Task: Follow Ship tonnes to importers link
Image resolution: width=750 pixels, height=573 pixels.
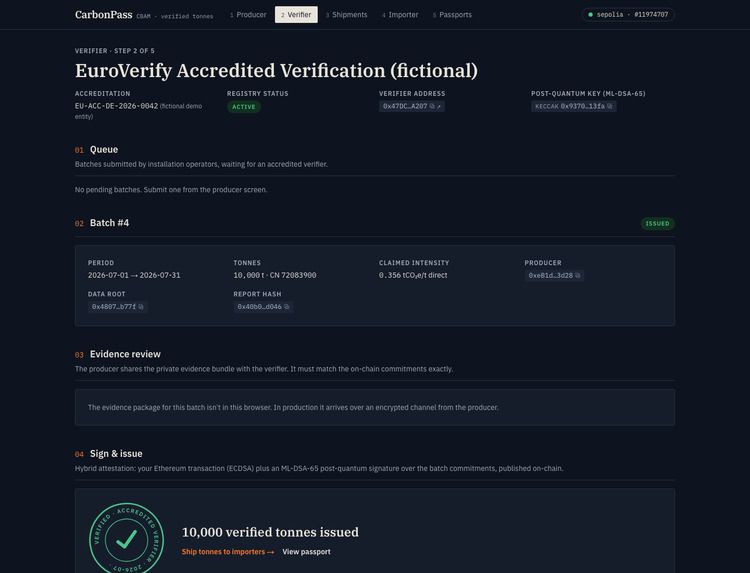Action: (x=228, y=552)
